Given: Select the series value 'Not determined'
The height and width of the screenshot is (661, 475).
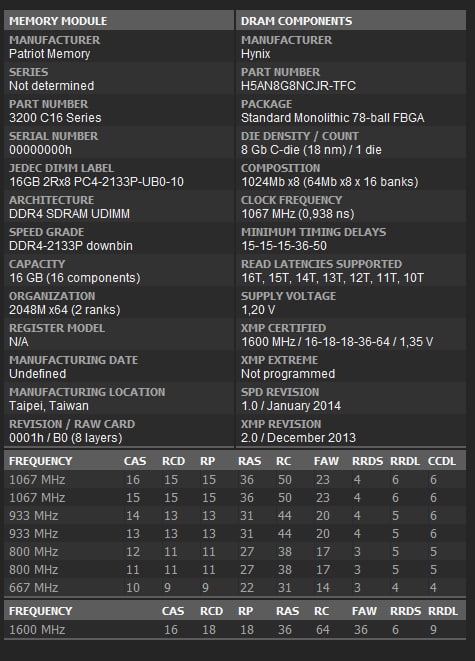Looking at the screenshot, I should [x=51, y=86].
